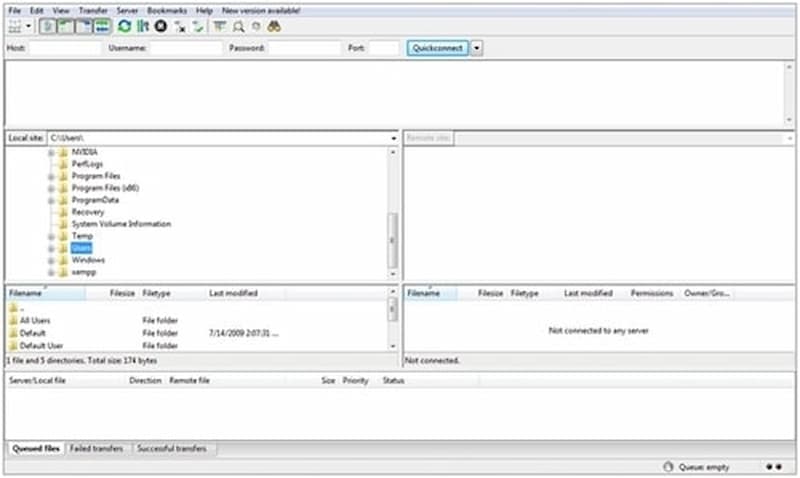
Task: Open the Help menu
Action: [204, 10]
